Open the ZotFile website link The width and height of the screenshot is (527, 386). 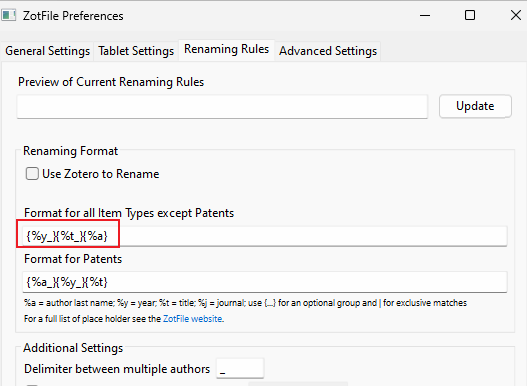(x=193, y=319)
